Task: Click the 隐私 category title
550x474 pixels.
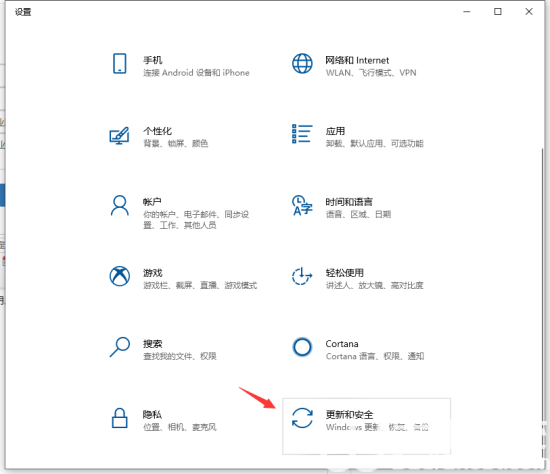Action: (152, 415)
